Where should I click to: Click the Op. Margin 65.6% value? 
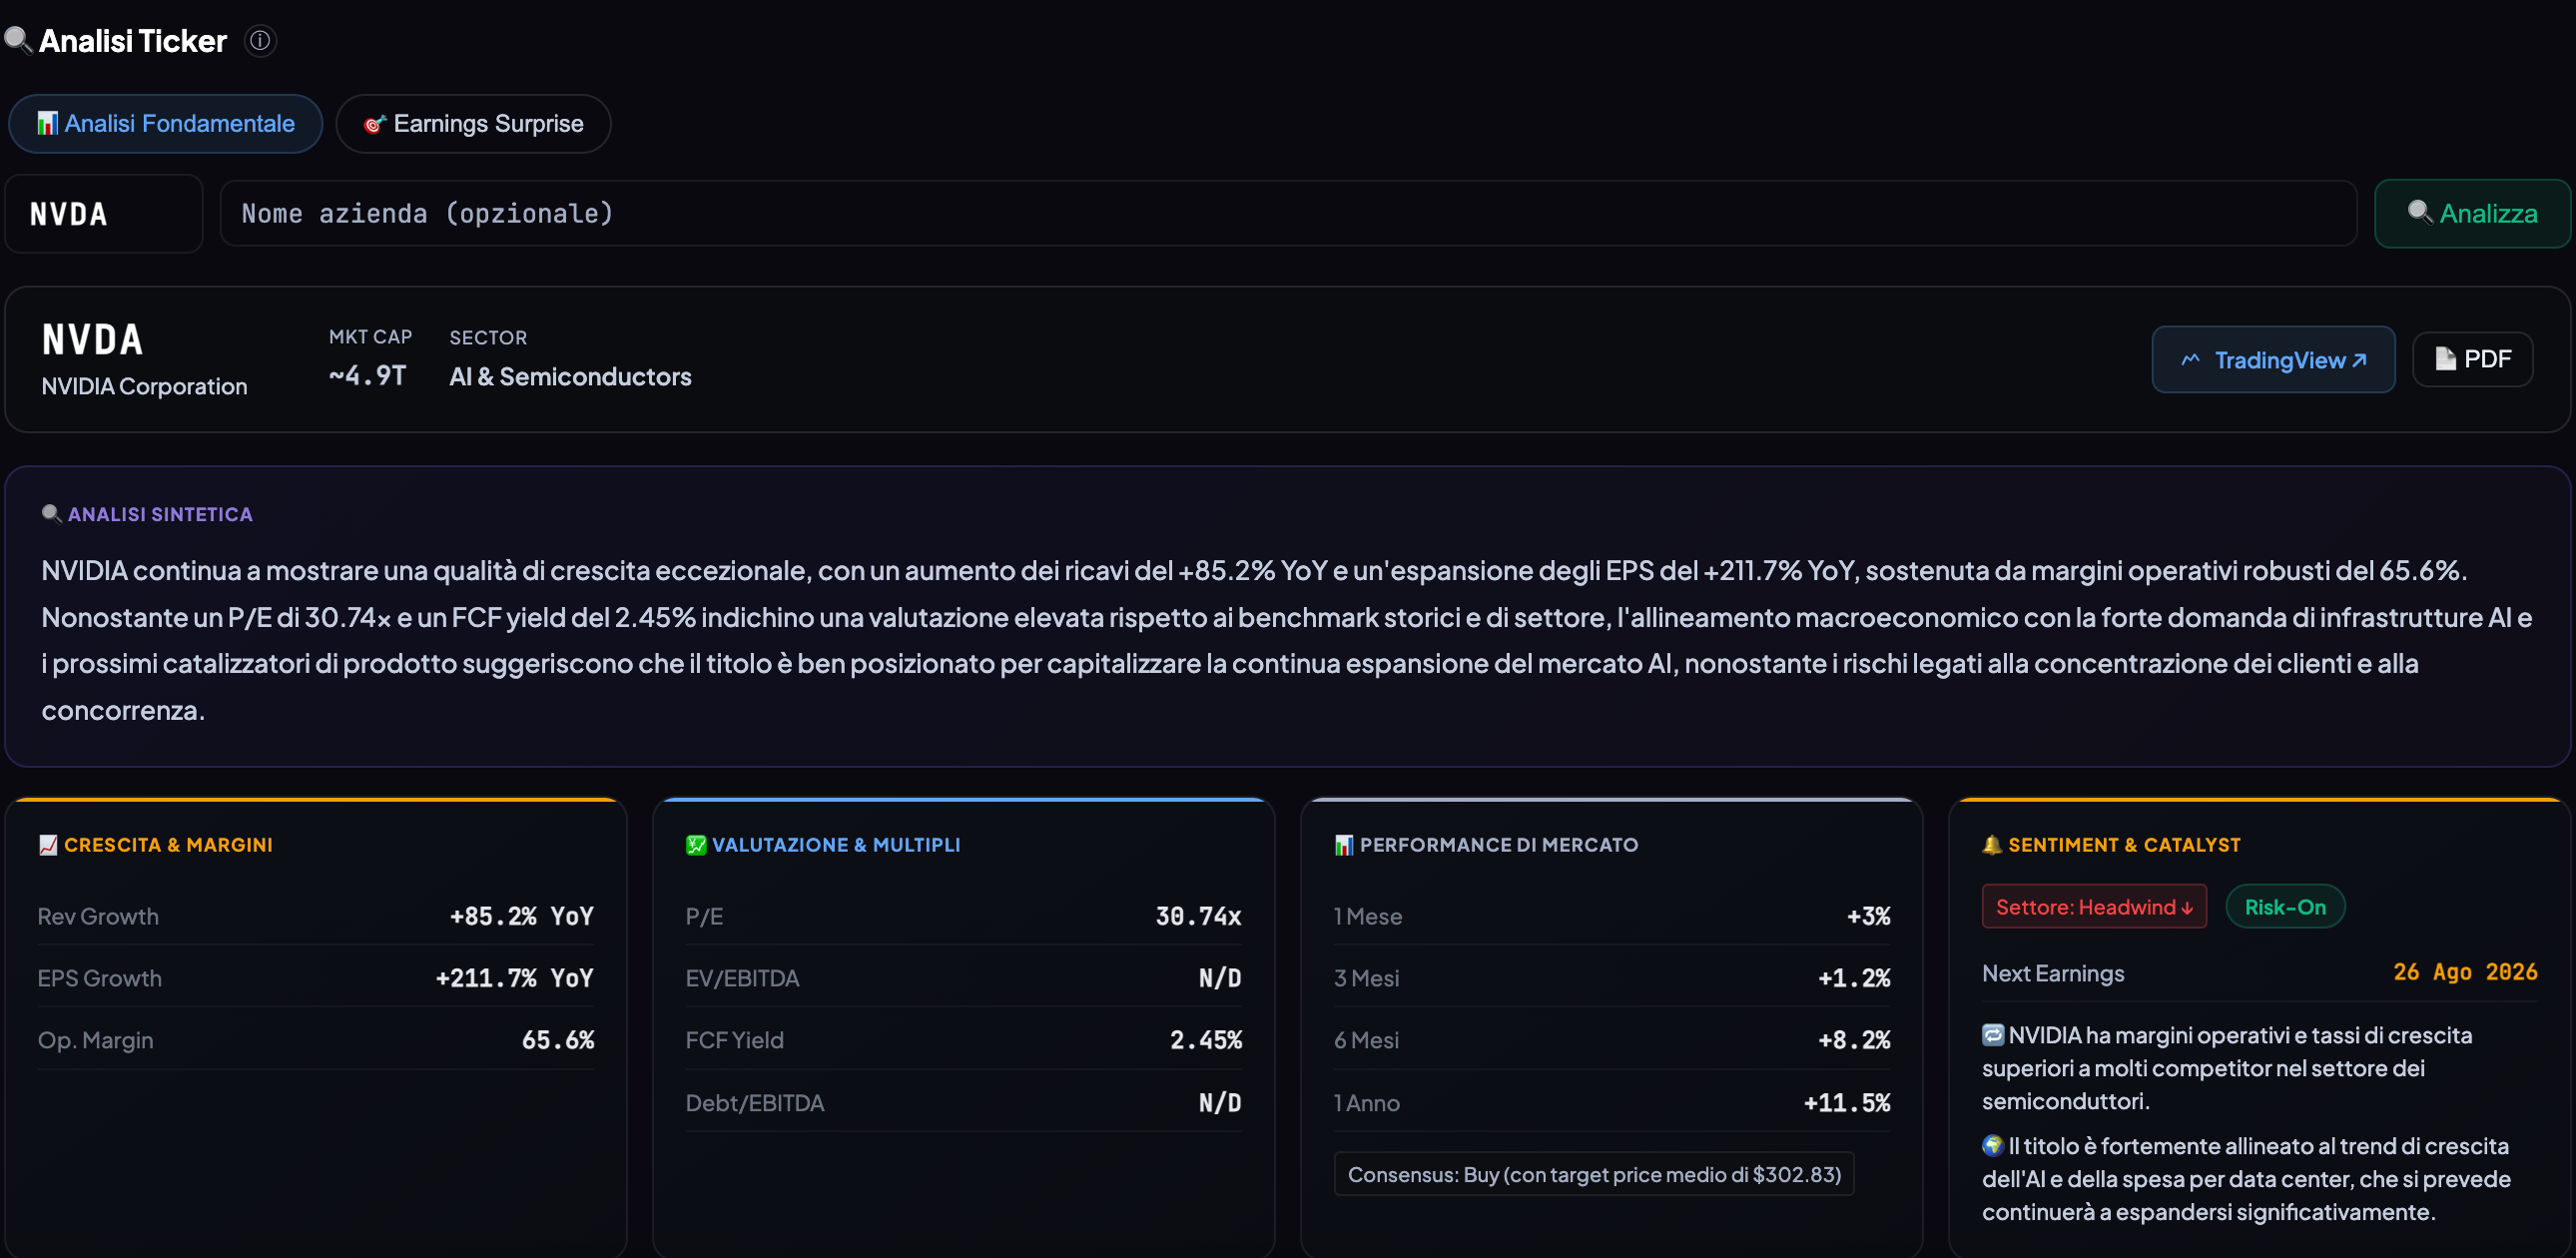click(558, 1041)
